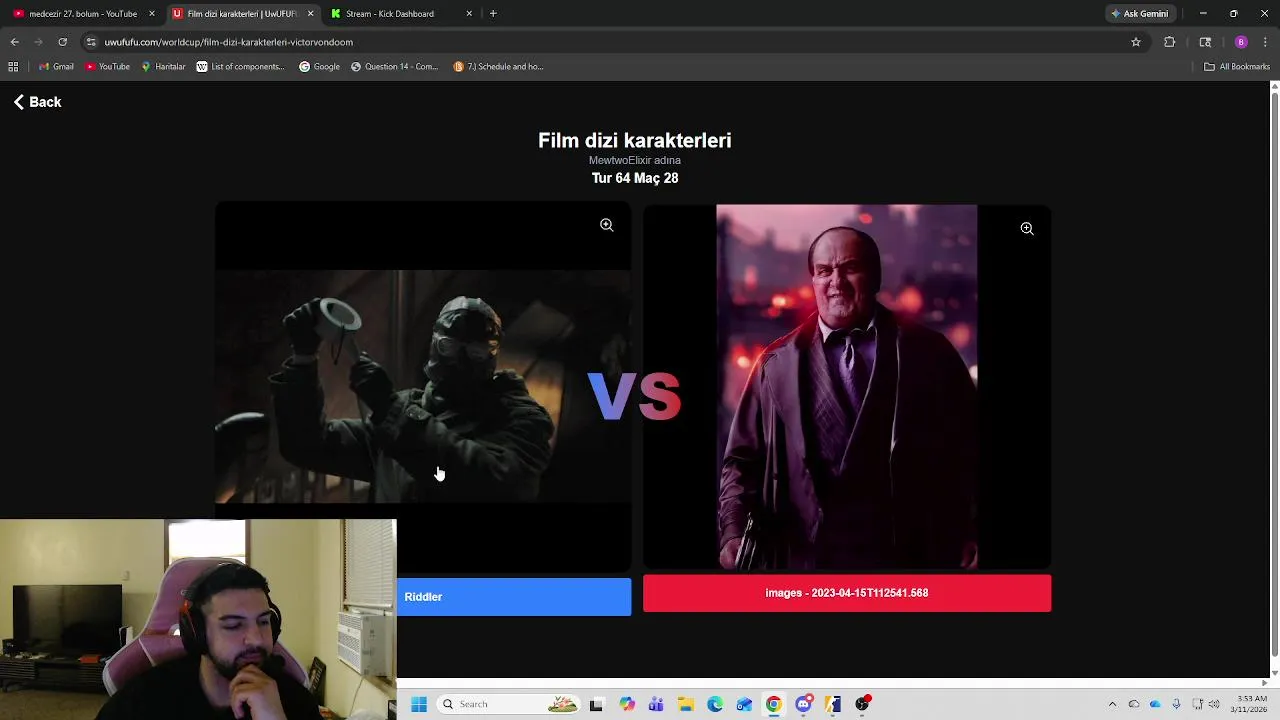The image size is (1280, 720).
Task: Open the Haritalar bookmark
Action: point(163,67)
